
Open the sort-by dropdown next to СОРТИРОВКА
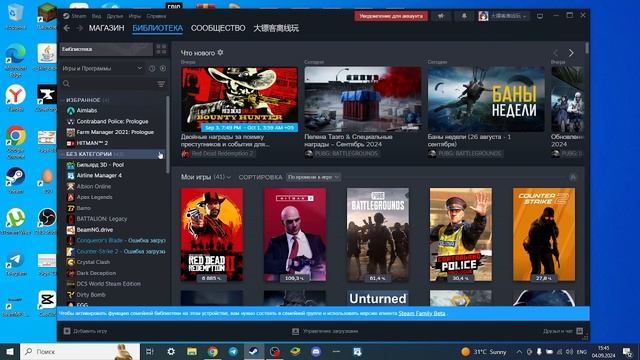(x=313, y=177)
